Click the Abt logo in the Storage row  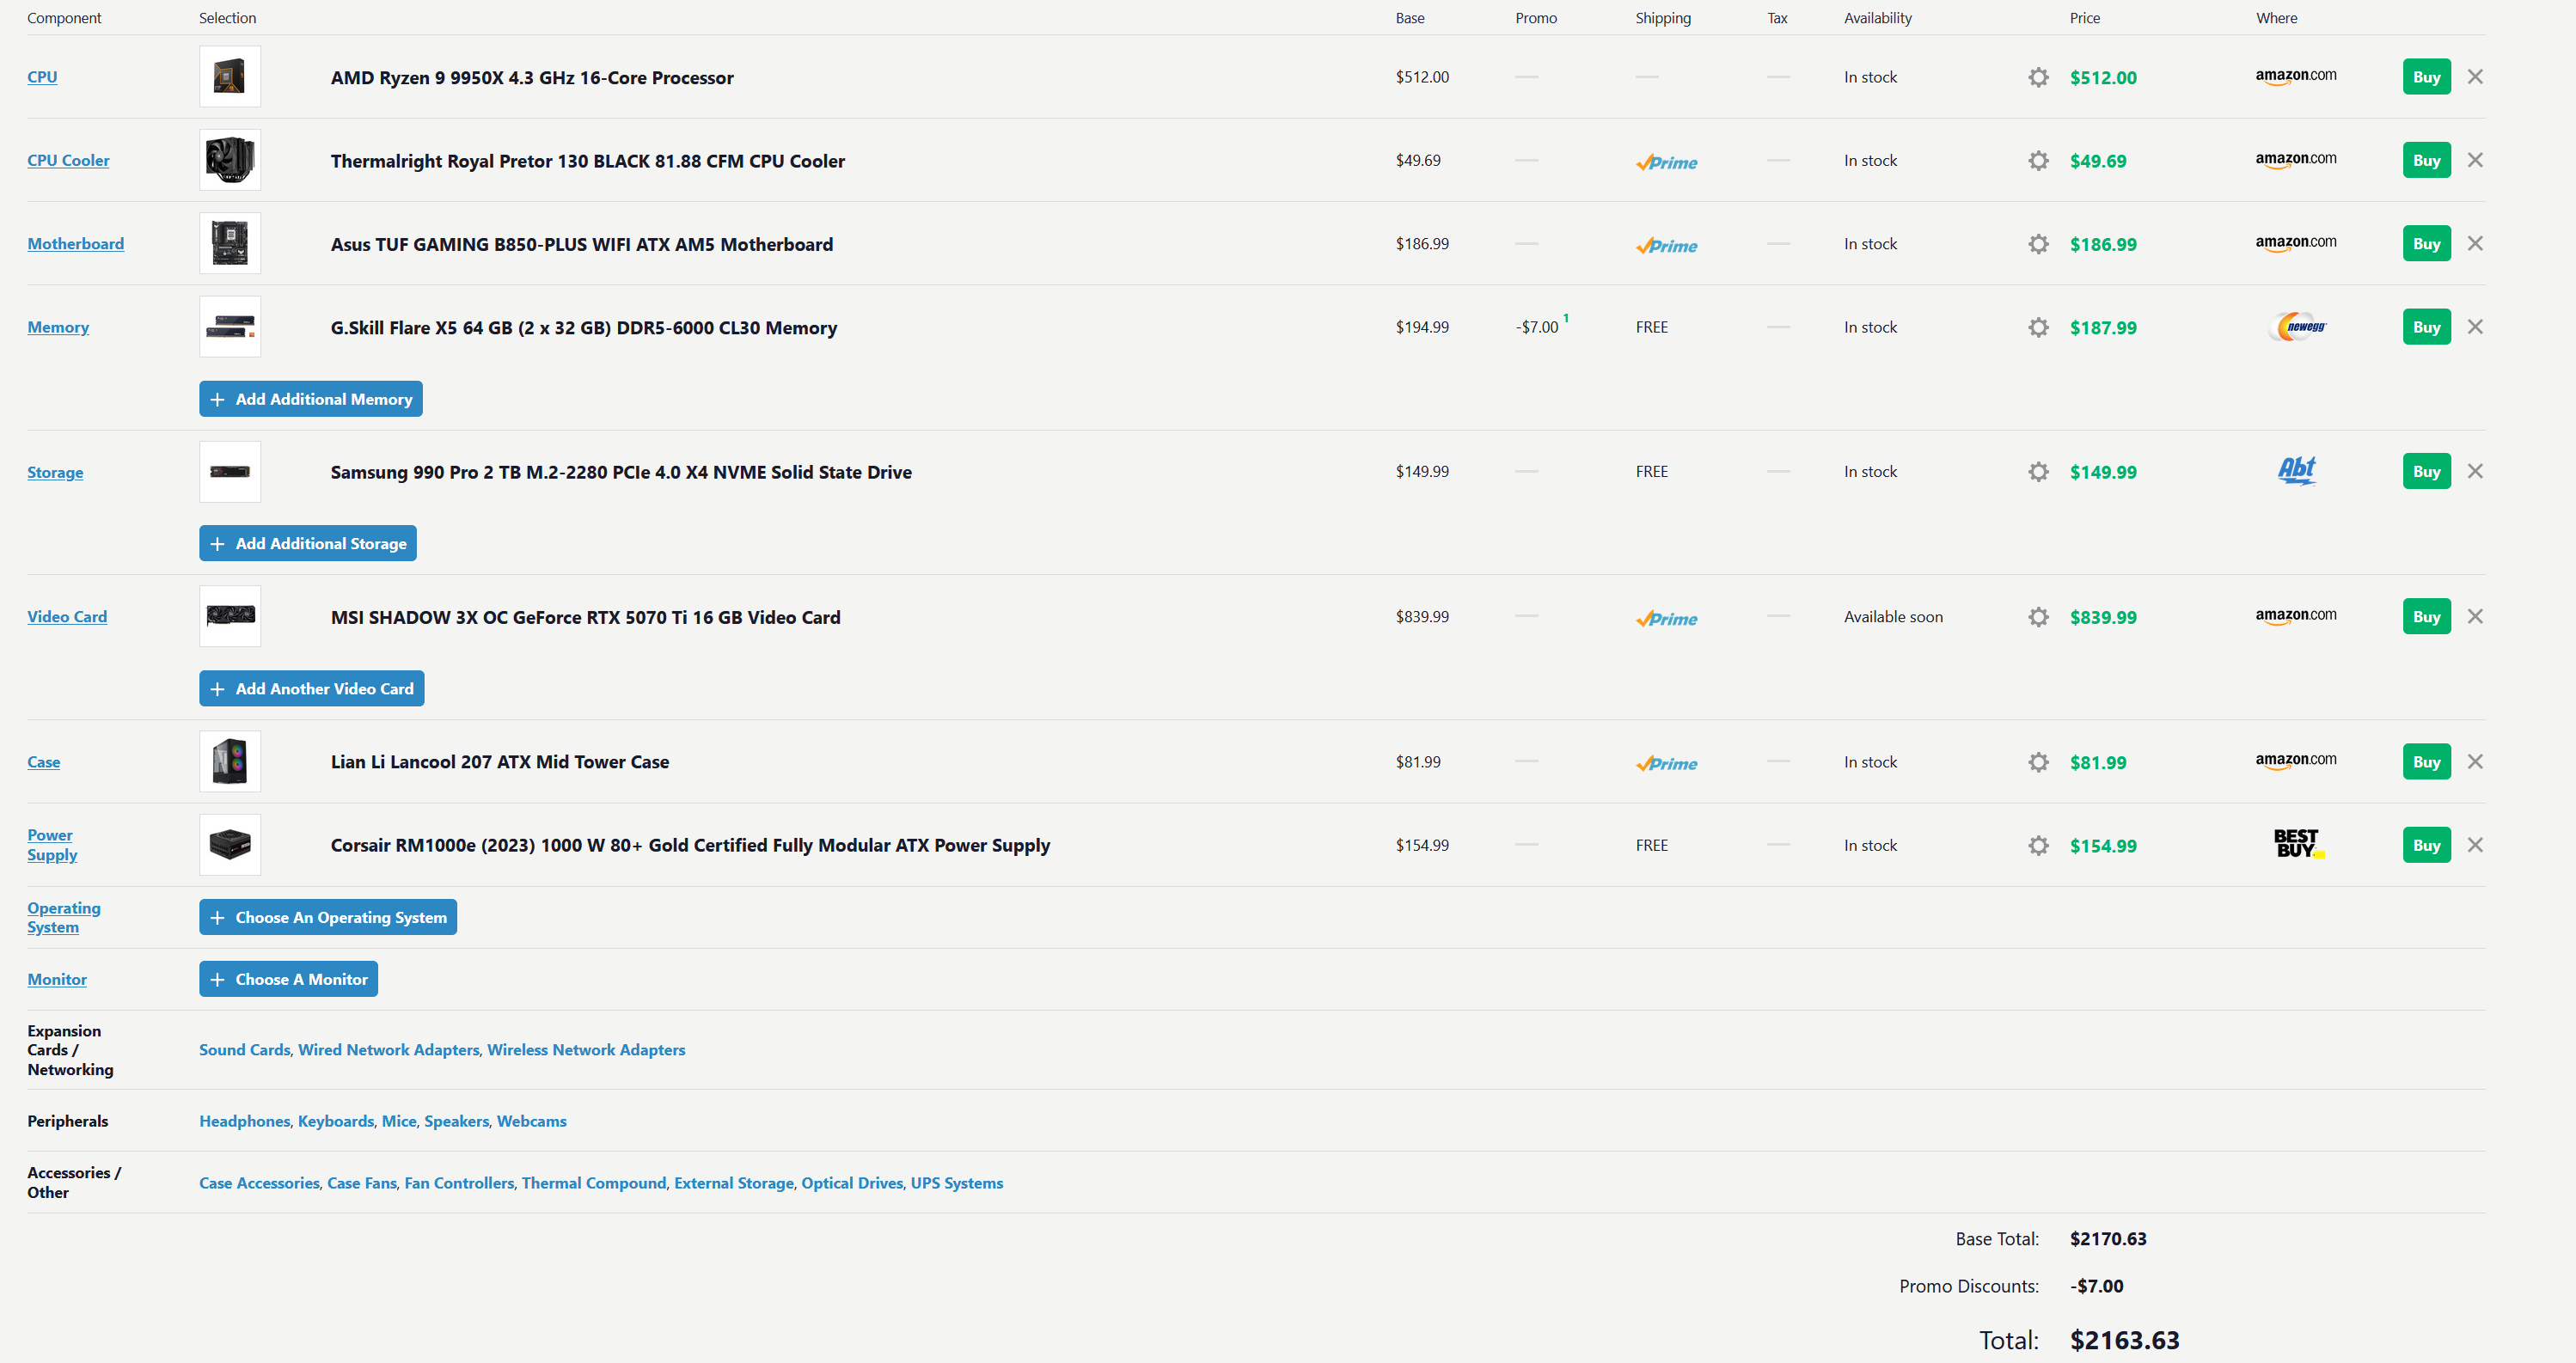(x=2297, y=470)
